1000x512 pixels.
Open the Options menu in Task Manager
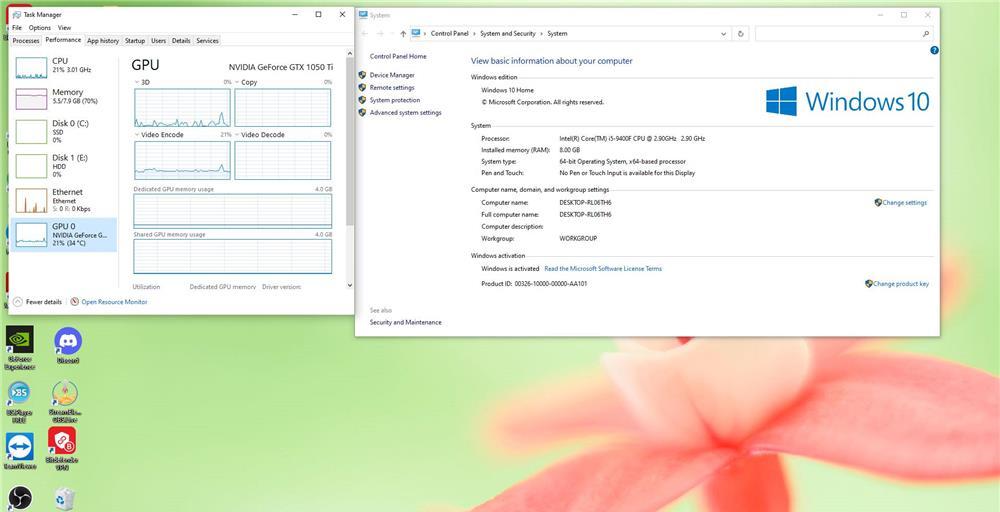click(x=40, y=28)
